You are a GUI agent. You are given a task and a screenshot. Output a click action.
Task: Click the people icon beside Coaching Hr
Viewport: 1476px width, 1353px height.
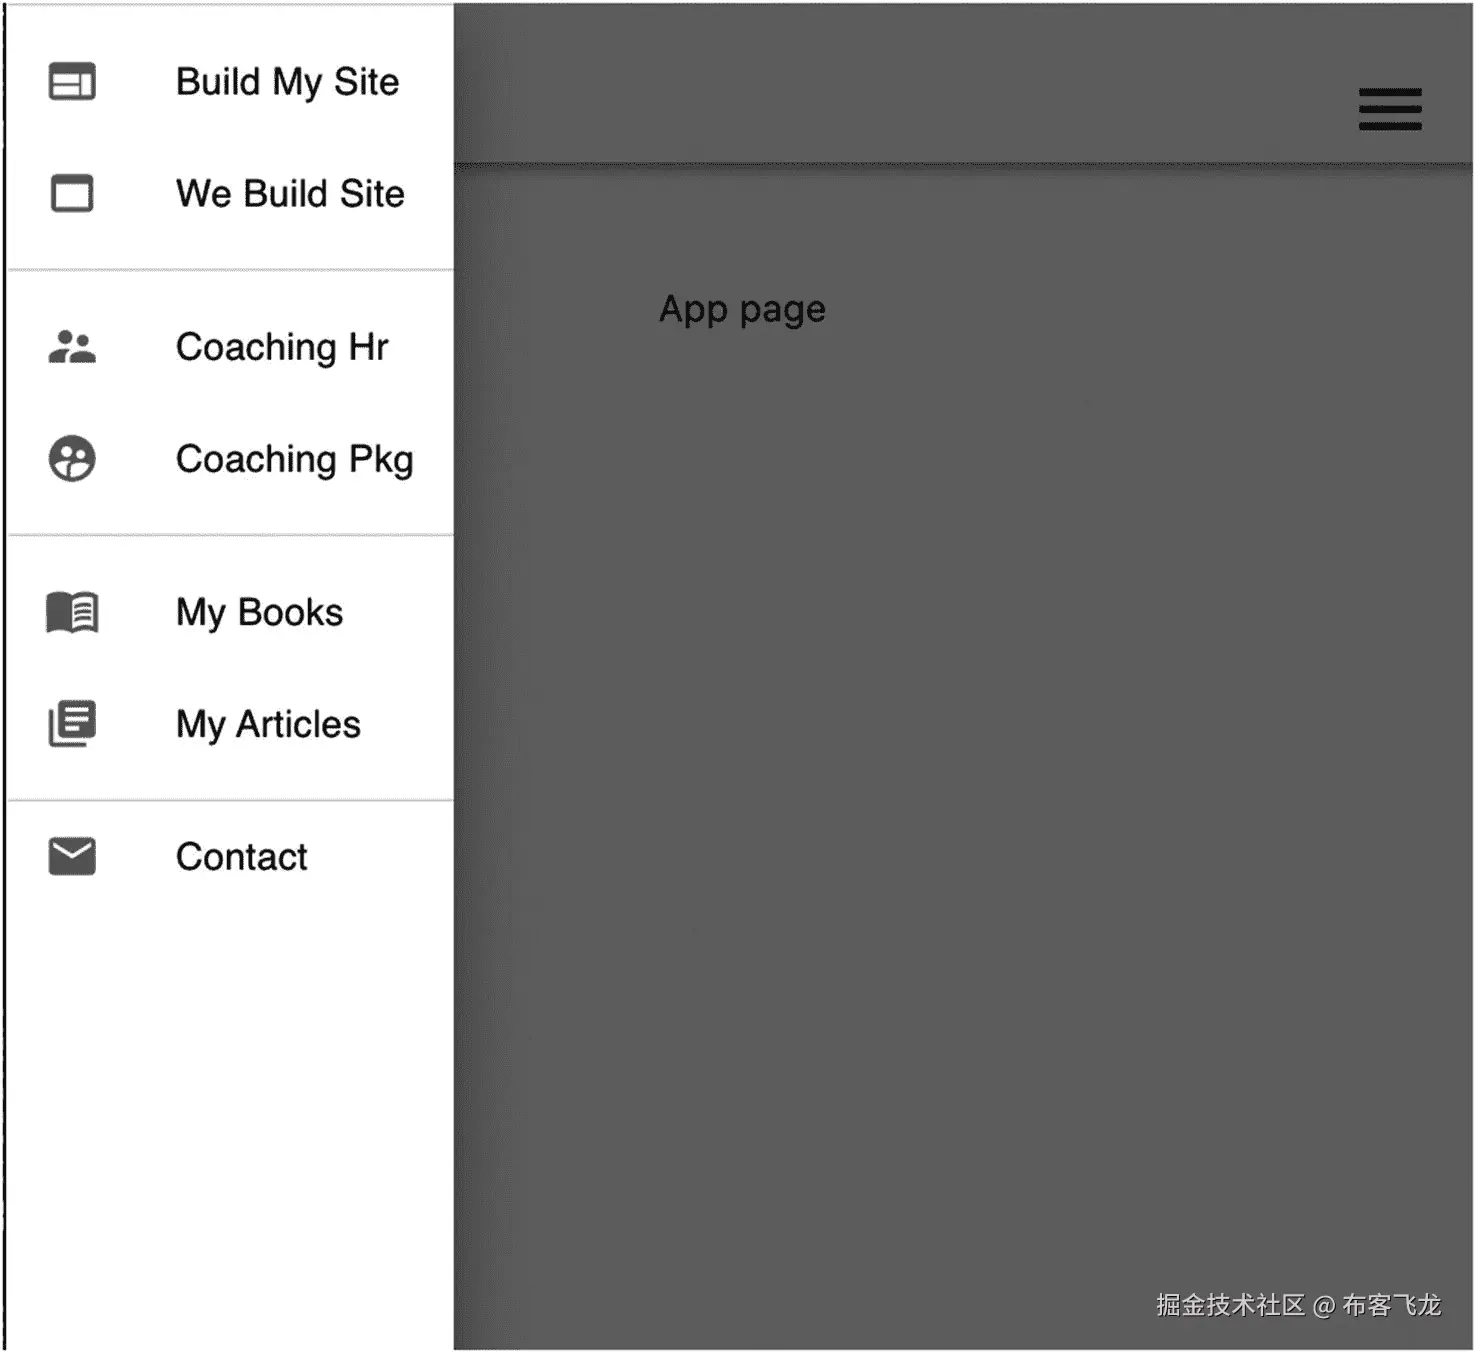point(72,347)
